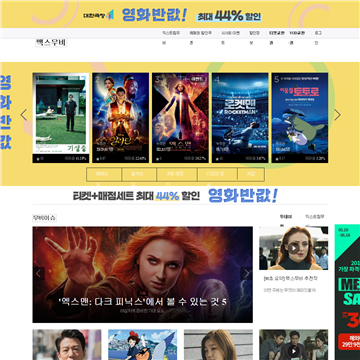
Task: Select the 예매순 ranking tab
Action: (104, 175)
